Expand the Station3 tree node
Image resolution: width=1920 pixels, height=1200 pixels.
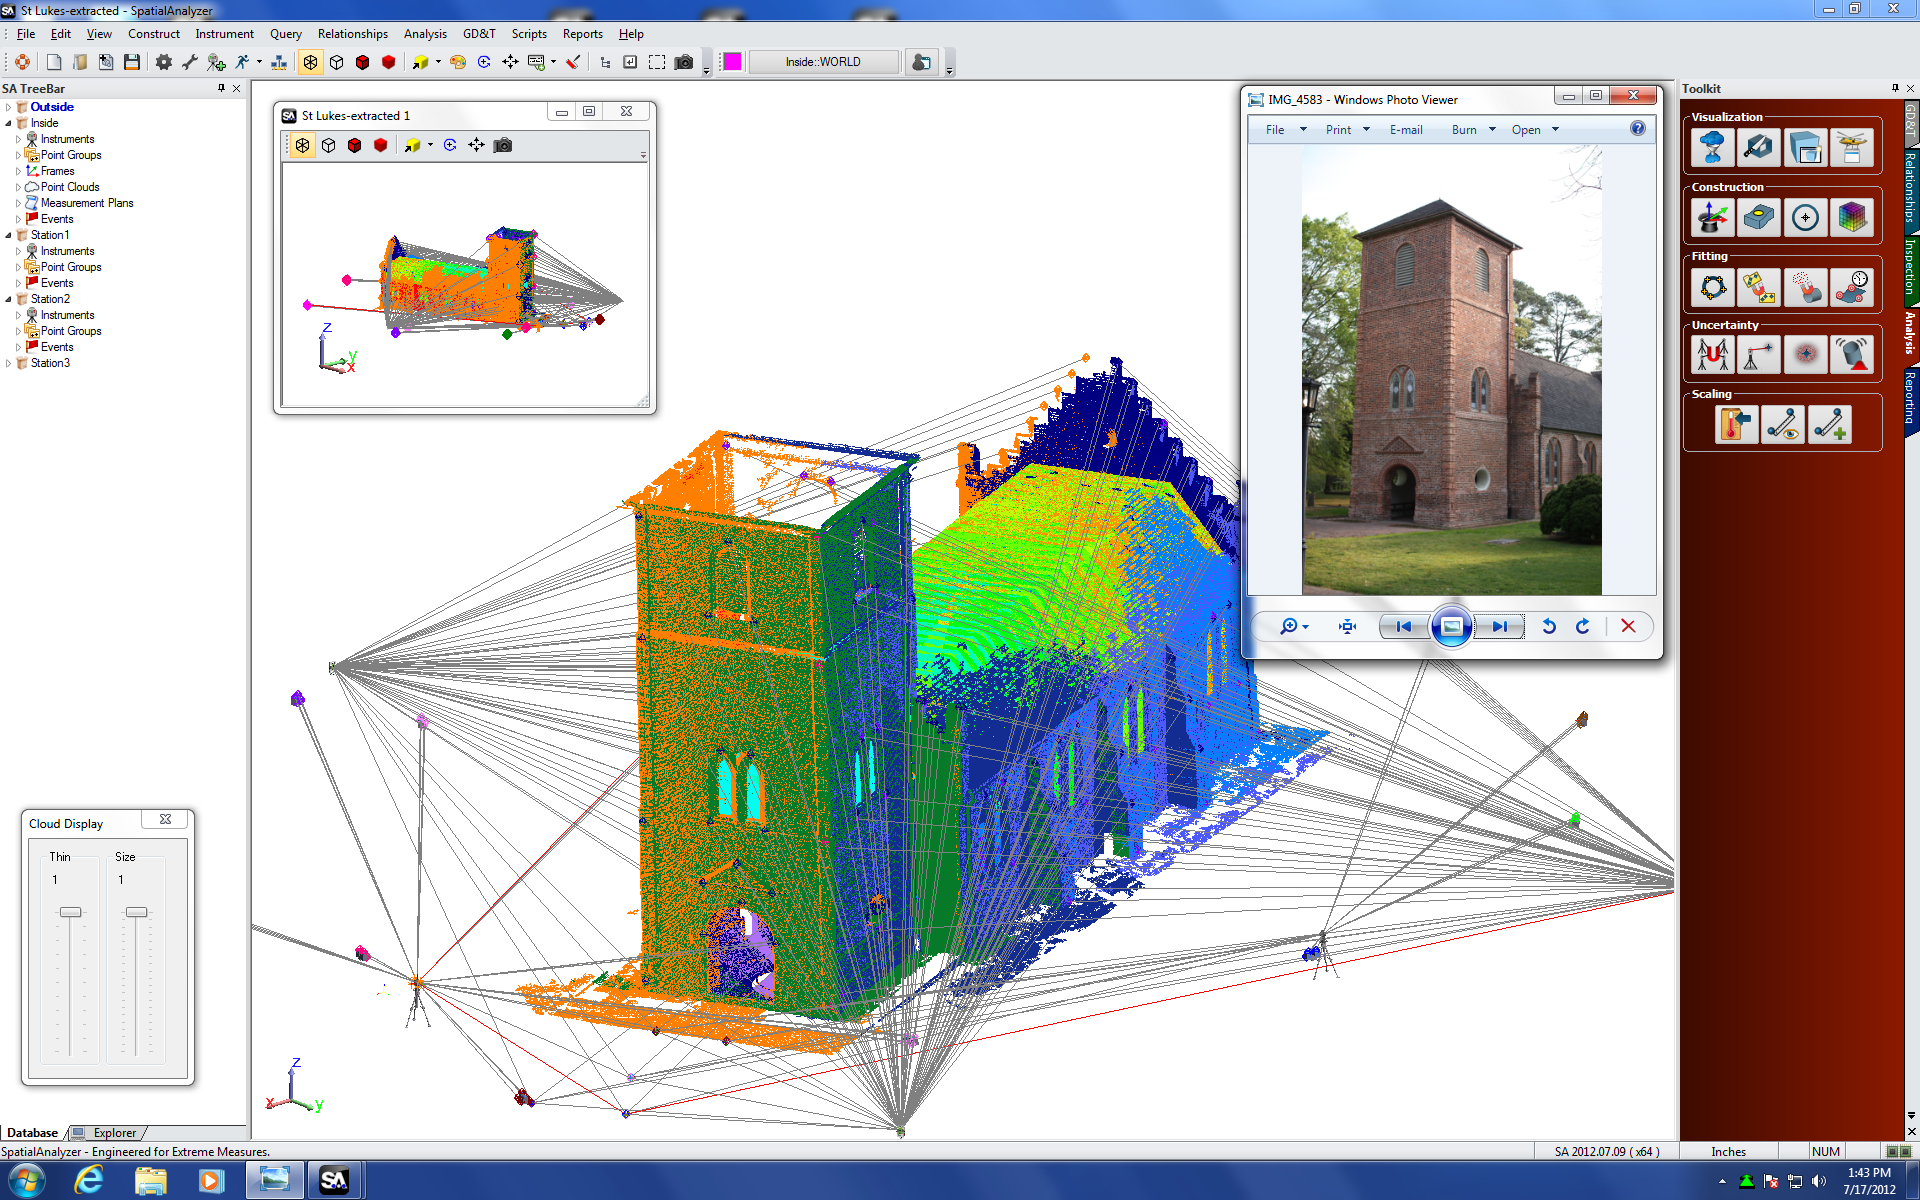10,363
